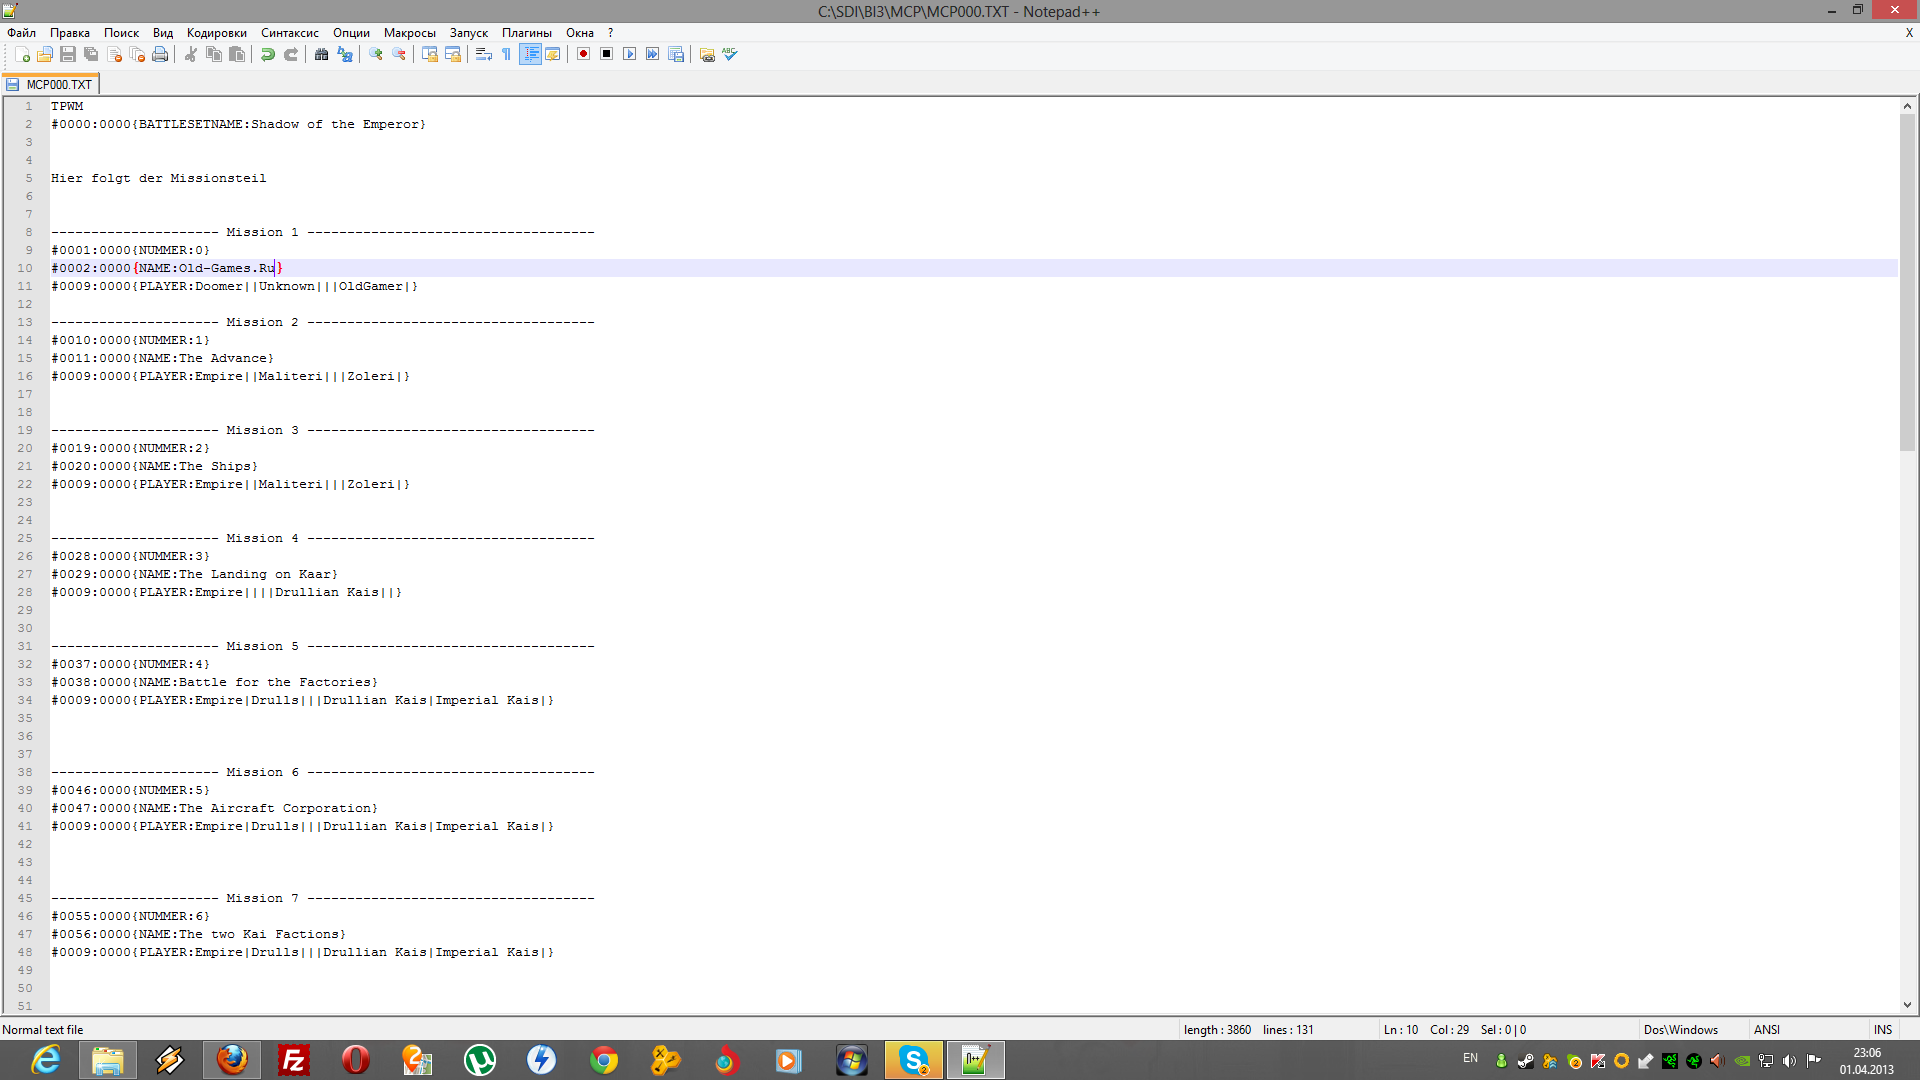Toggle indent guide toolbar button

tap(530, 54)
